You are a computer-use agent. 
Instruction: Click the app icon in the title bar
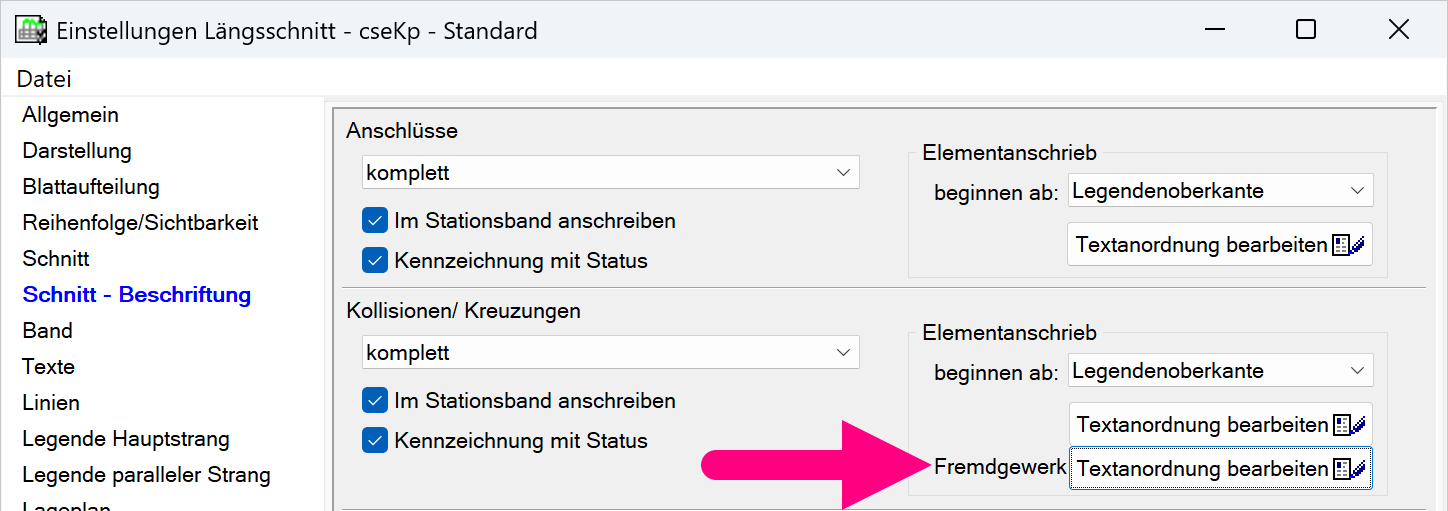click(31, 30)
